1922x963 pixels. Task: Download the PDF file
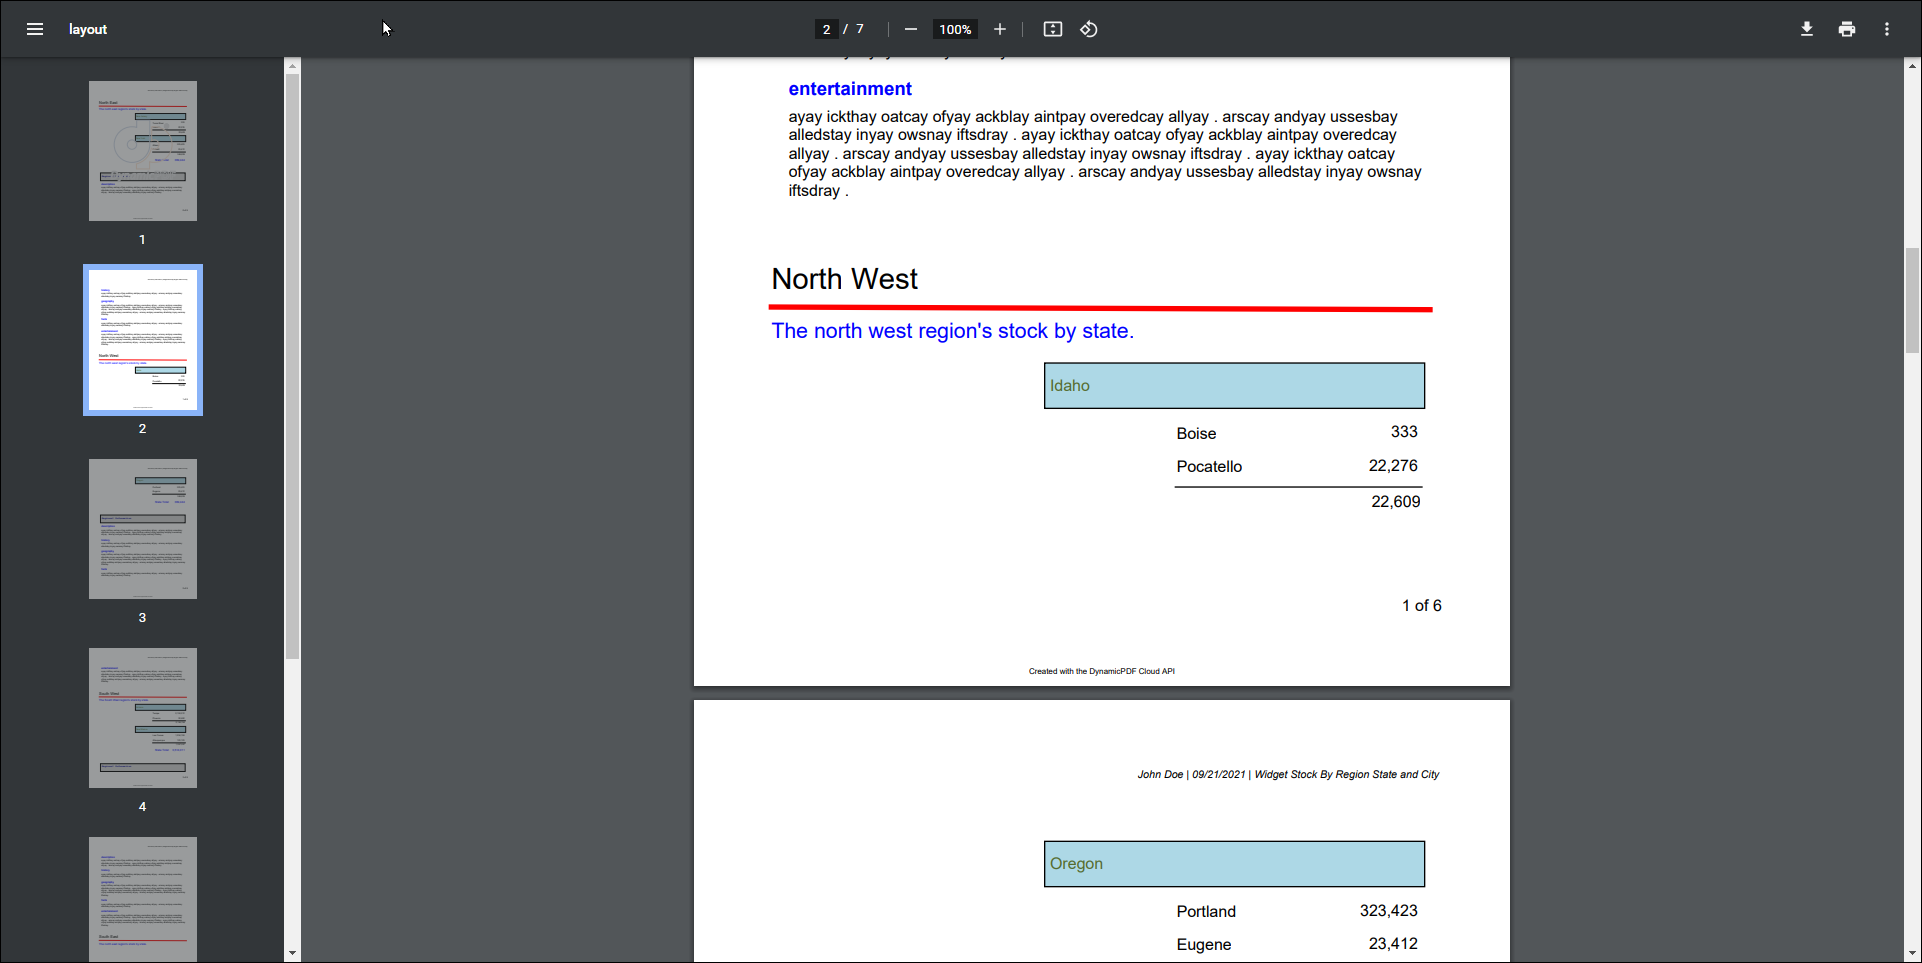point(1806,29)
